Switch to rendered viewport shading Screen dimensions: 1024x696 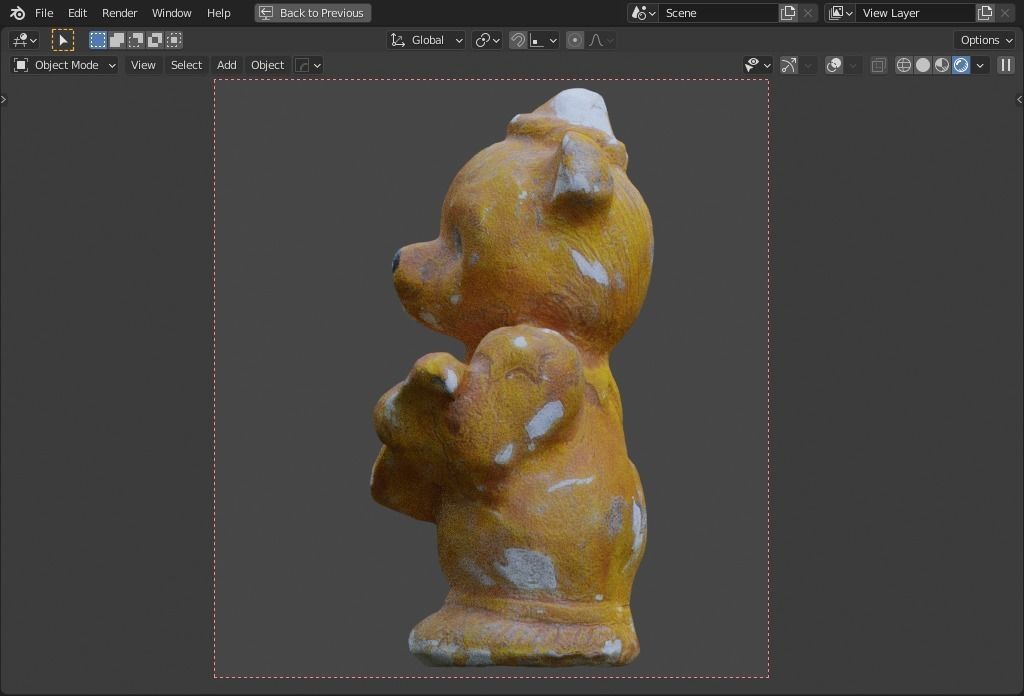[x=961, y=65]
